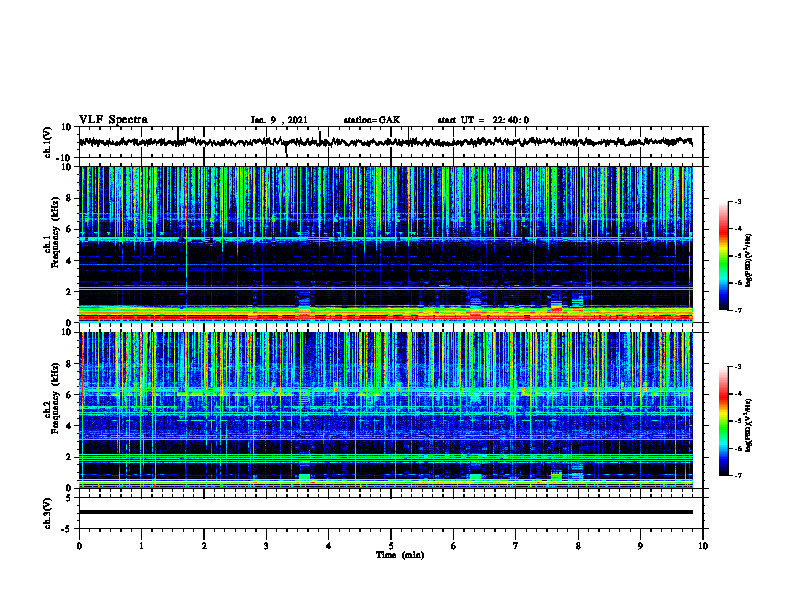Click the "8" kHz tick of ch.1 spectrogram
The width and height of the screenshot is (792, 612).
69,198
